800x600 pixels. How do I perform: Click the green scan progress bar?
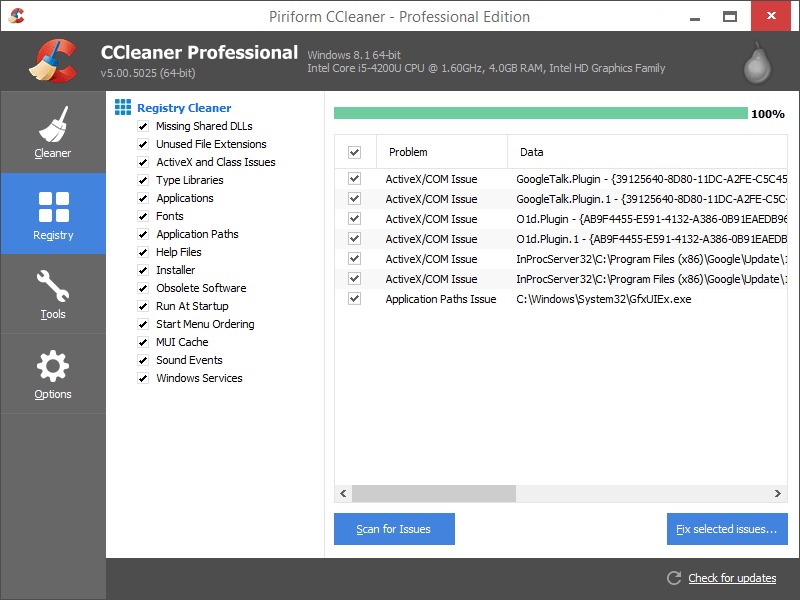click(540, 113)
